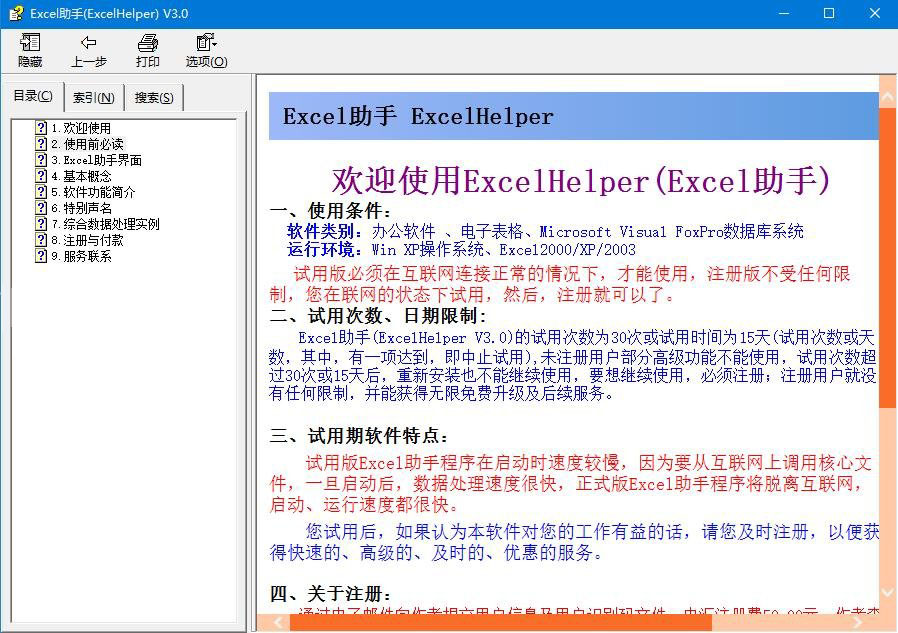
Task: Click the help icon beside 9.服务联系
Action: coord(41,255)
